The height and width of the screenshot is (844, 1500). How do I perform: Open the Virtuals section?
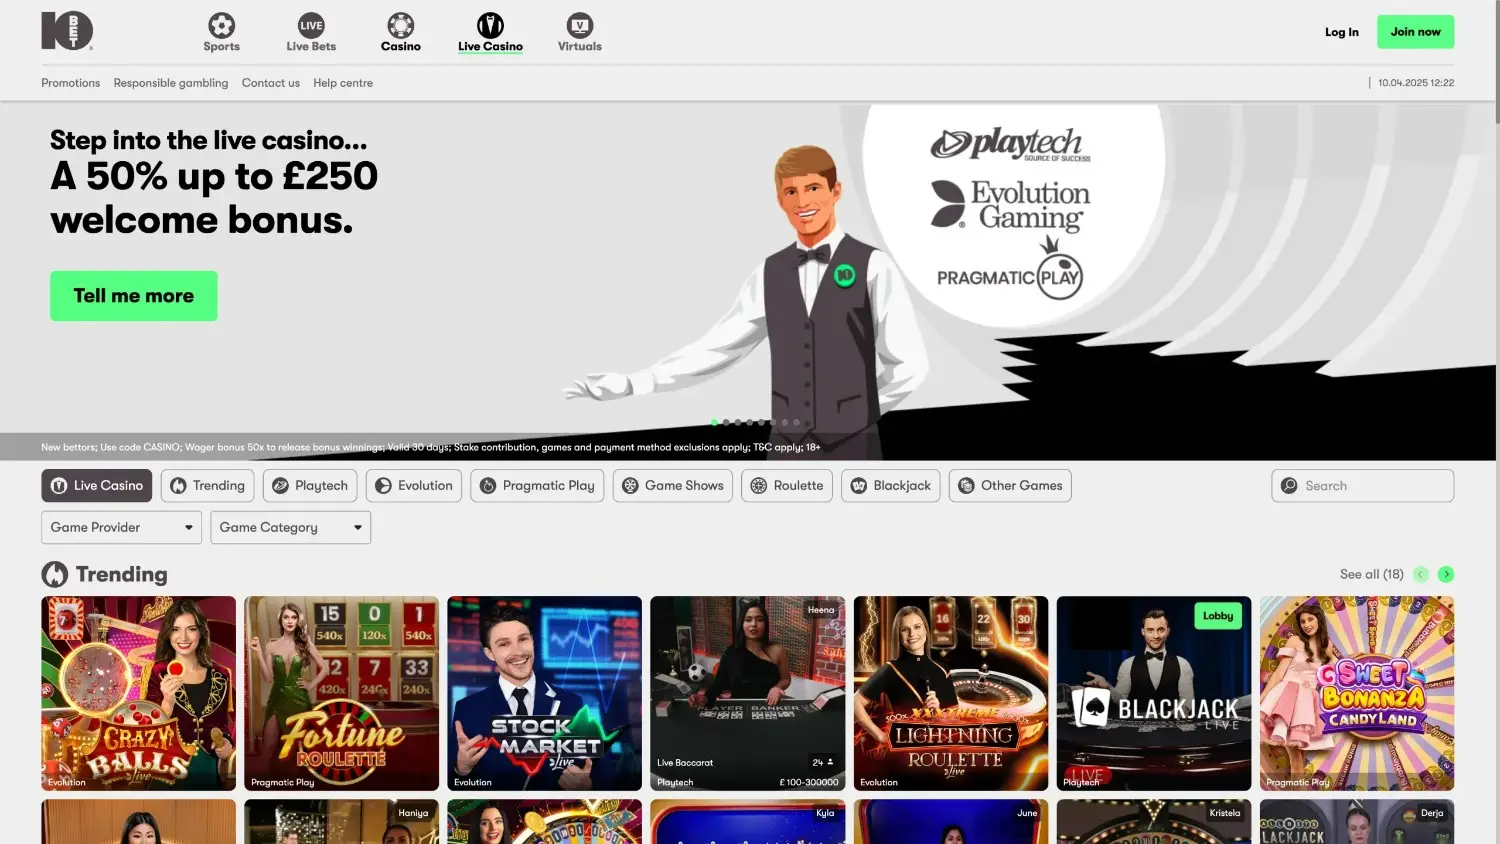pos(580,32)
